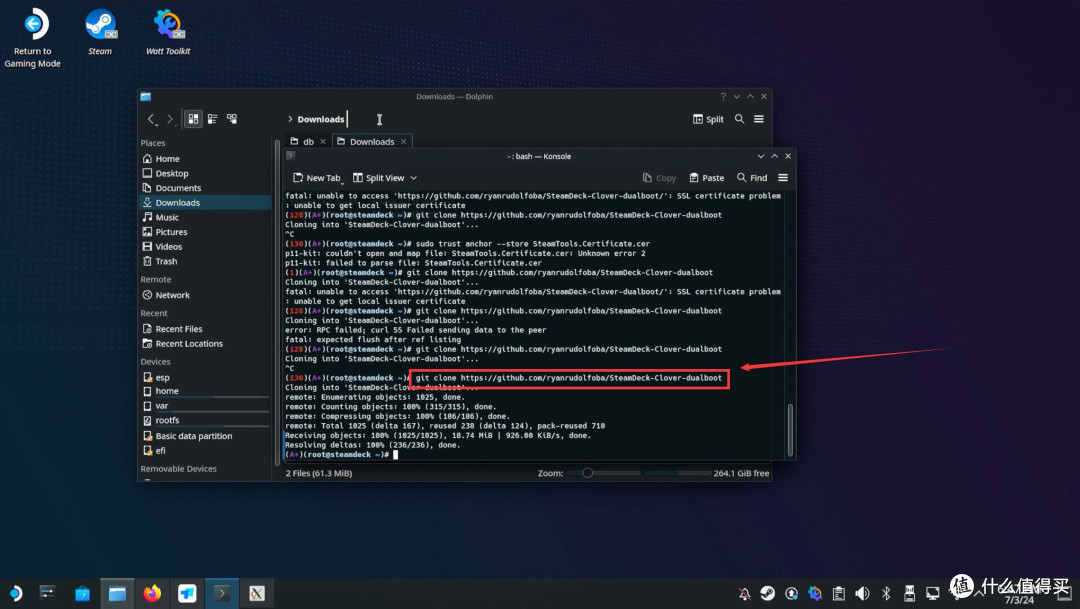Open the application launcher on taskbar

coord(15,593)
